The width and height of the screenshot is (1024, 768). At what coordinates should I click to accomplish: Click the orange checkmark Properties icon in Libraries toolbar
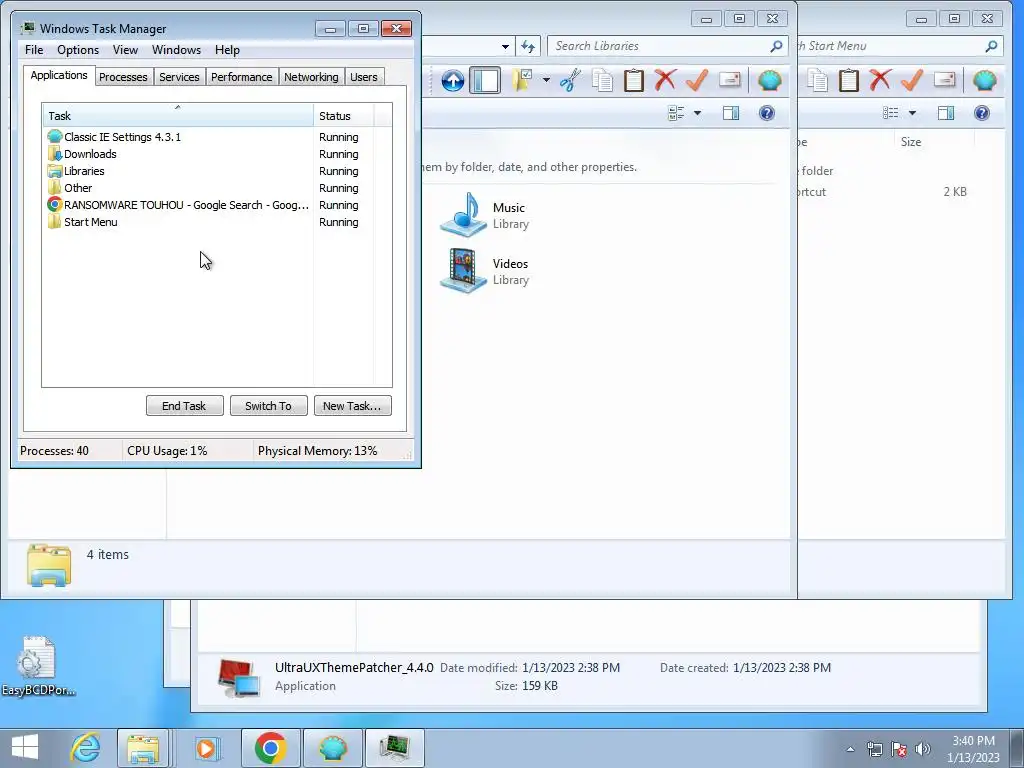point(697,81)
